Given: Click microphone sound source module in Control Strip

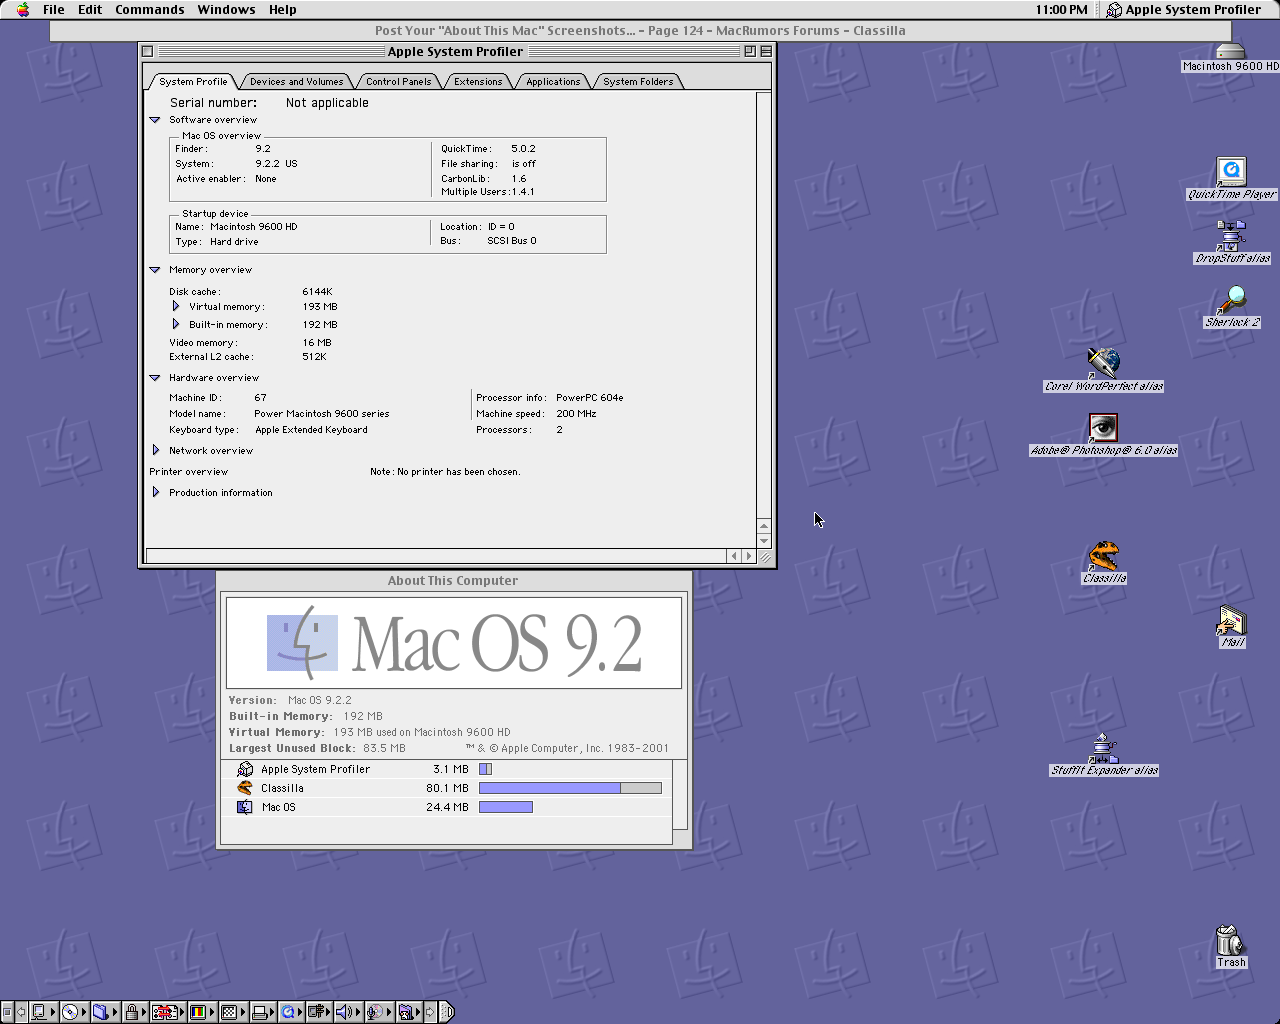Looking at the screenshot, I should (x=380, y=1012).
